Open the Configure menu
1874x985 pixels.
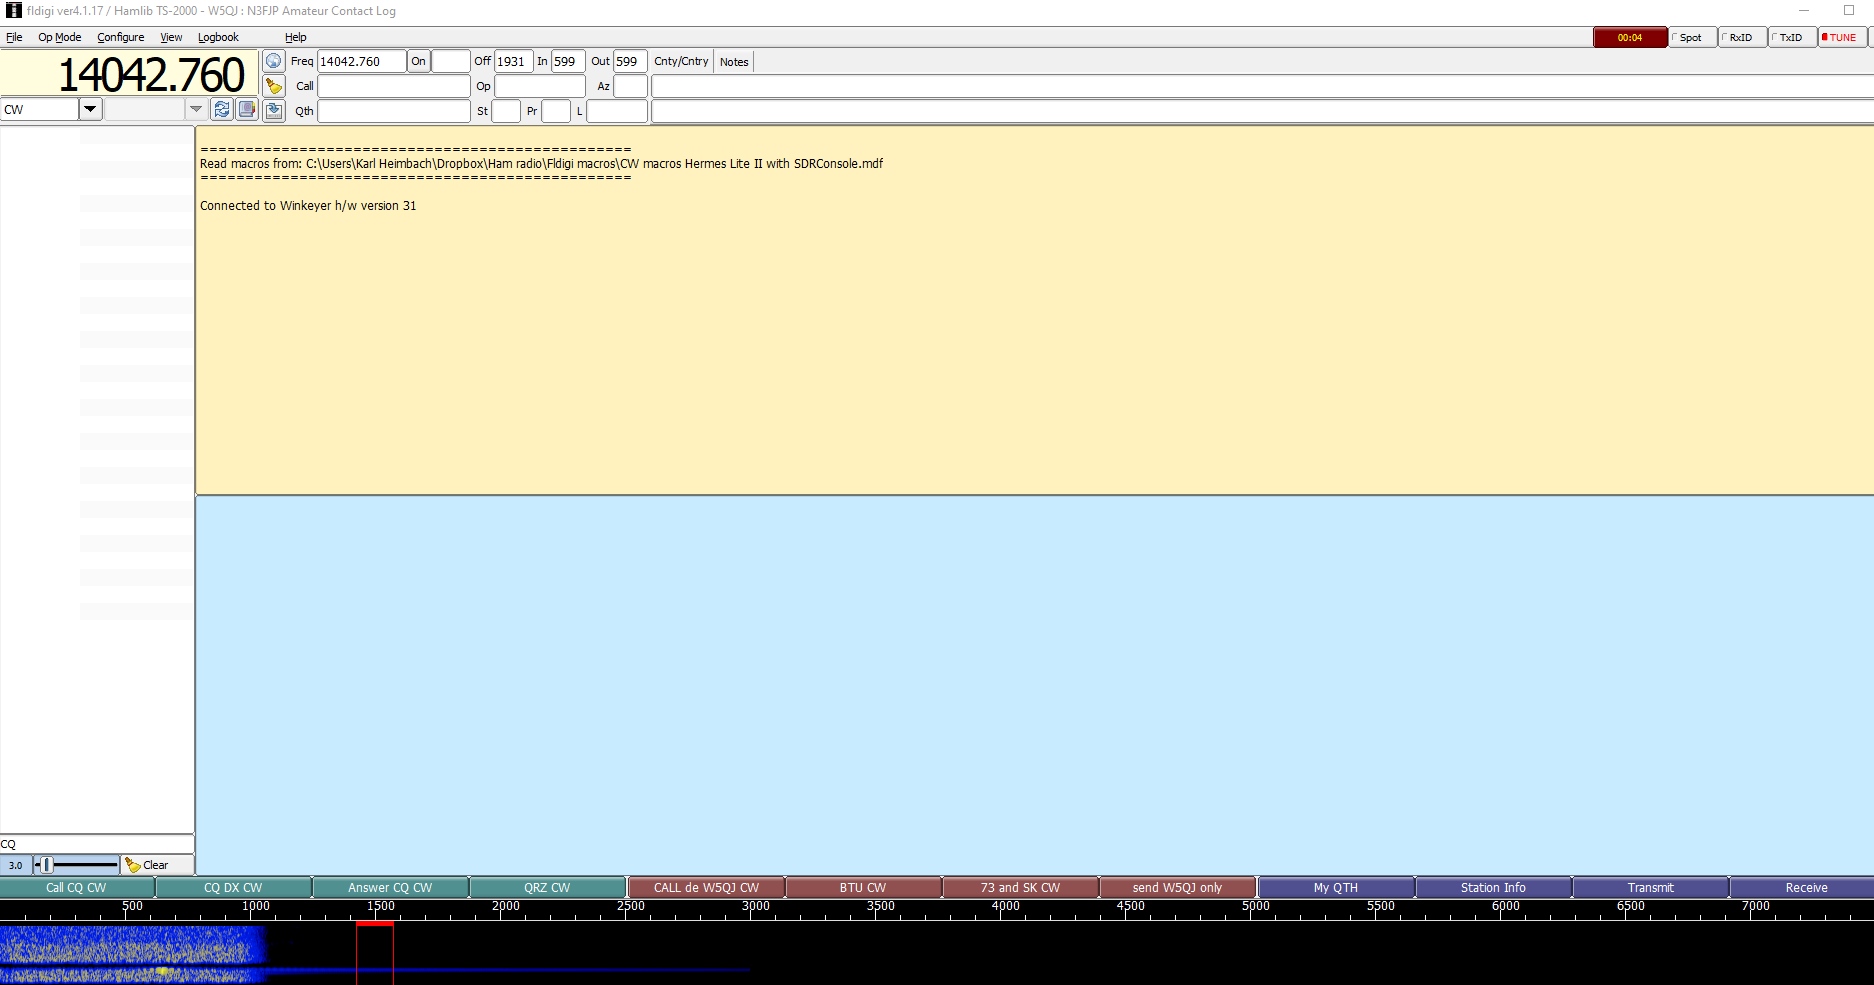tap(120, 37)
